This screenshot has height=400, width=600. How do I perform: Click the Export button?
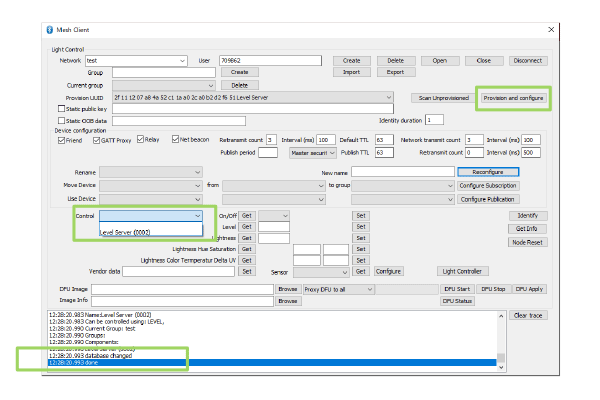(396, 72)
